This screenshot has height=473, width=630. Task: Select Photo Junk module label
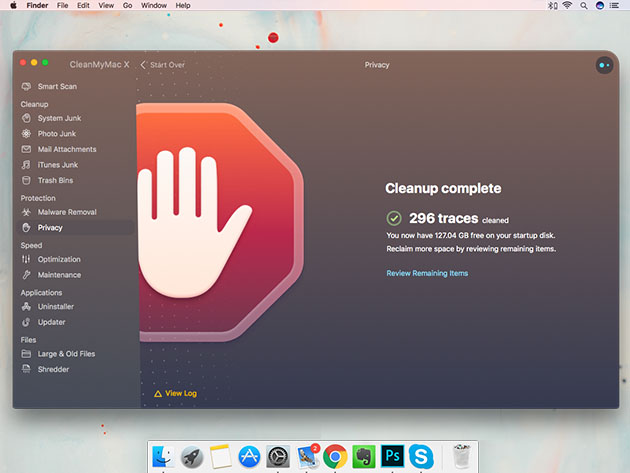pyautogui.click(x=57, y=134)
